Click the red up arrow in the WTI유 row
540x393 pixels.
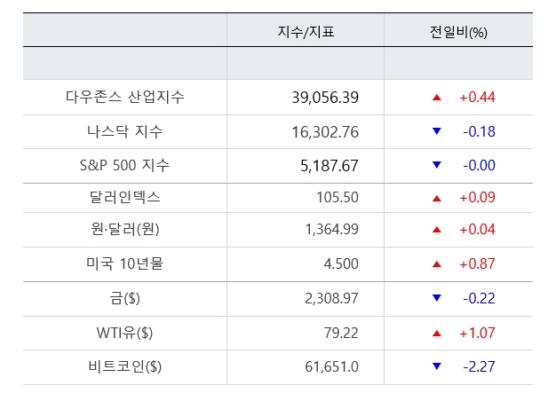[437, 333]
